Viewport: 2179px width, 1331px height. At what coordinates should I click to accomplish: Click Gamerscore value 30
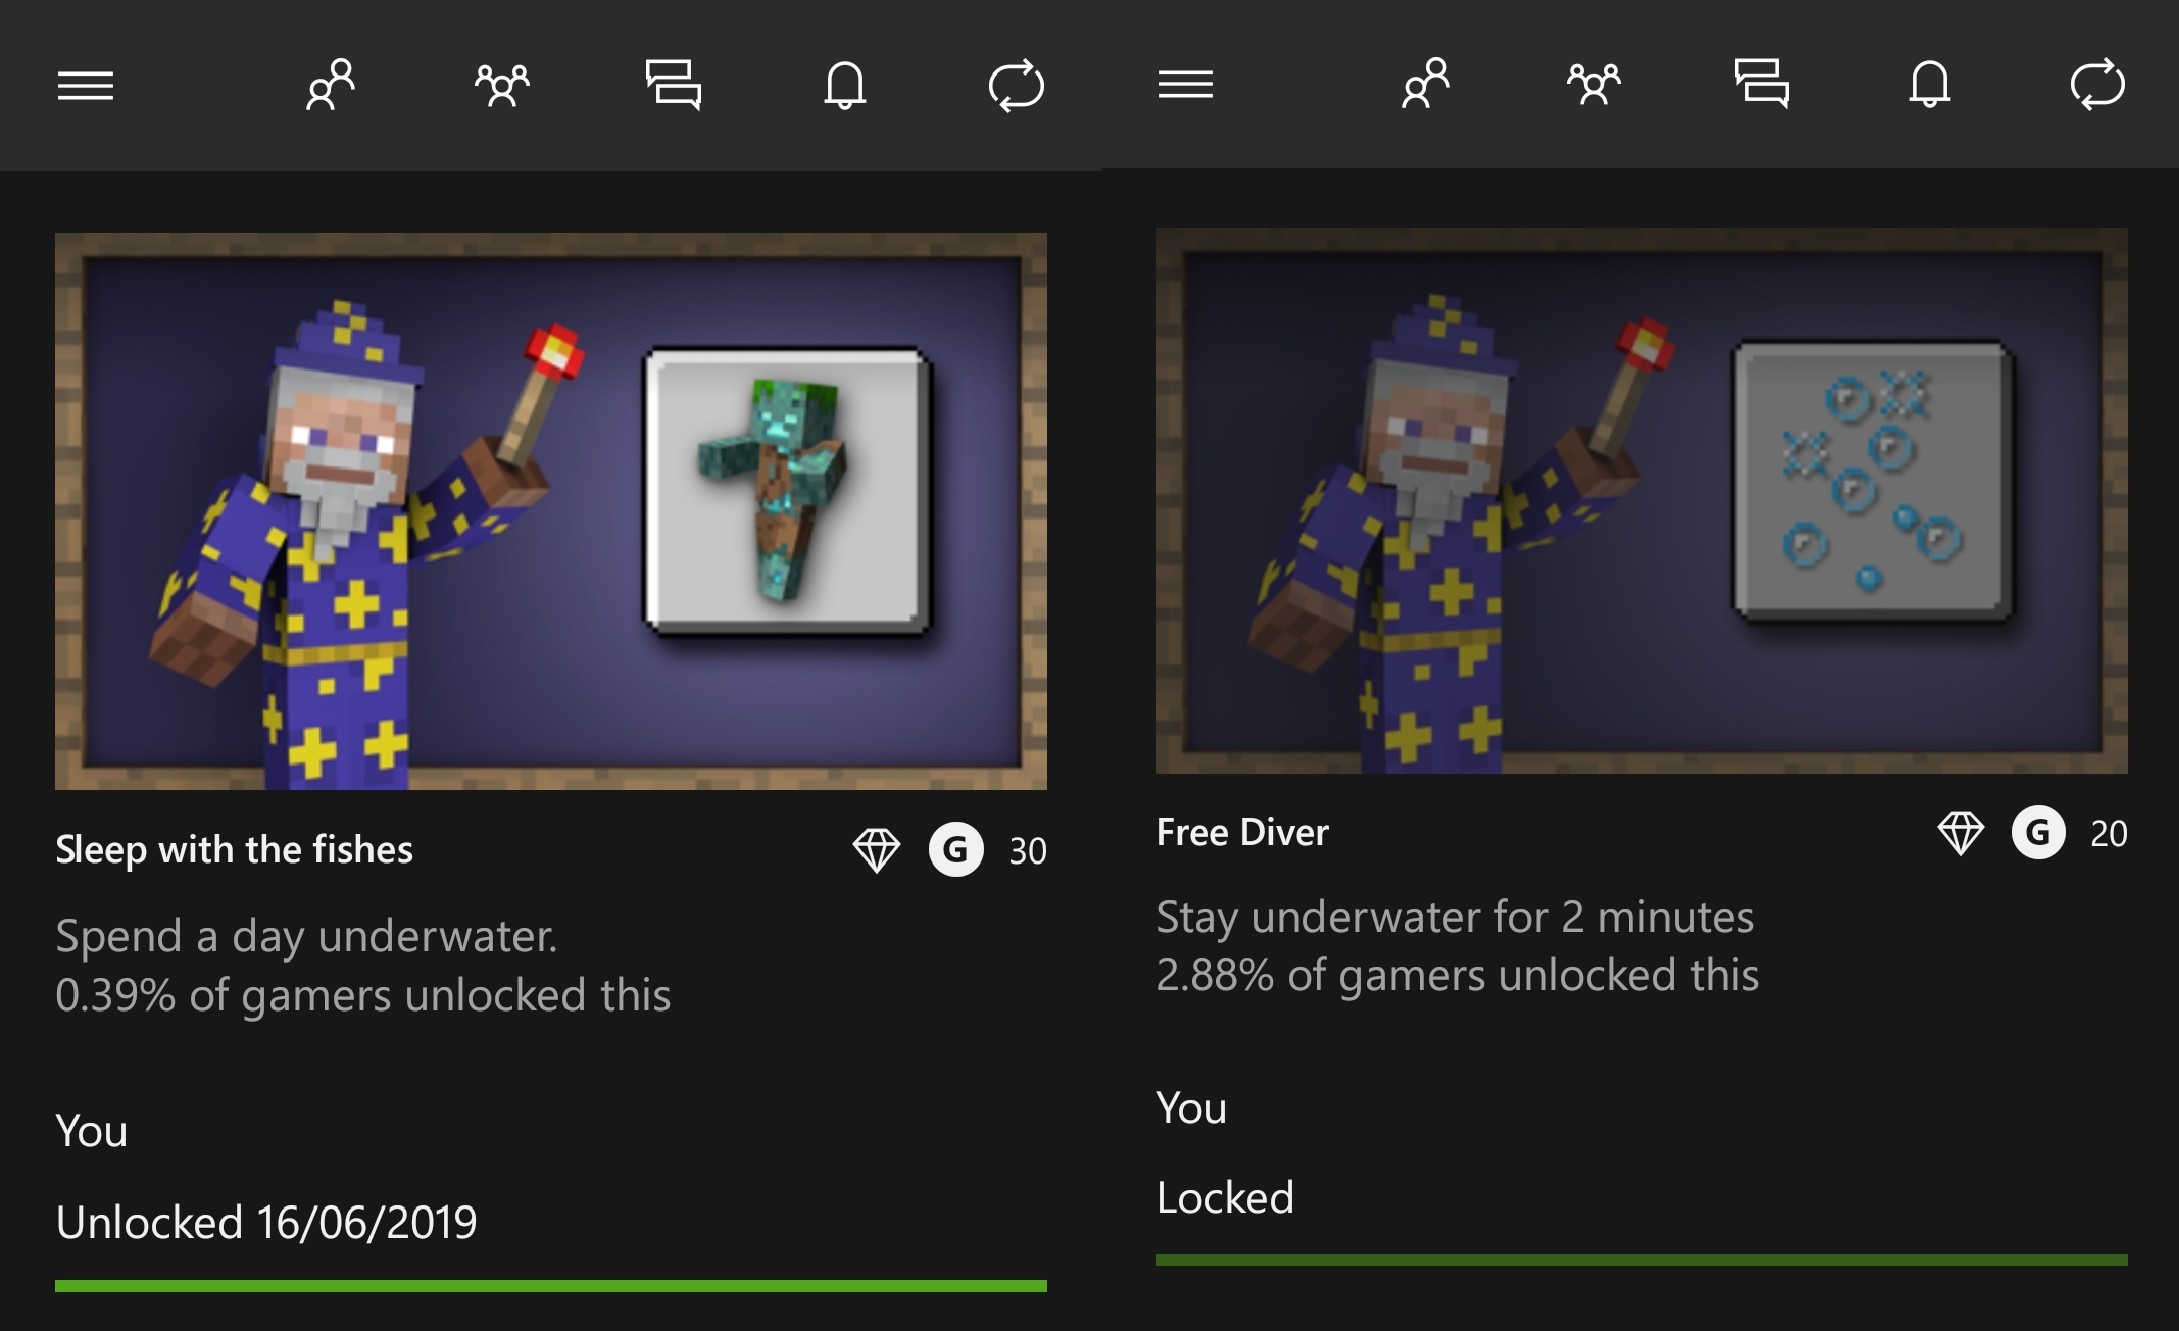[1028, 851]
